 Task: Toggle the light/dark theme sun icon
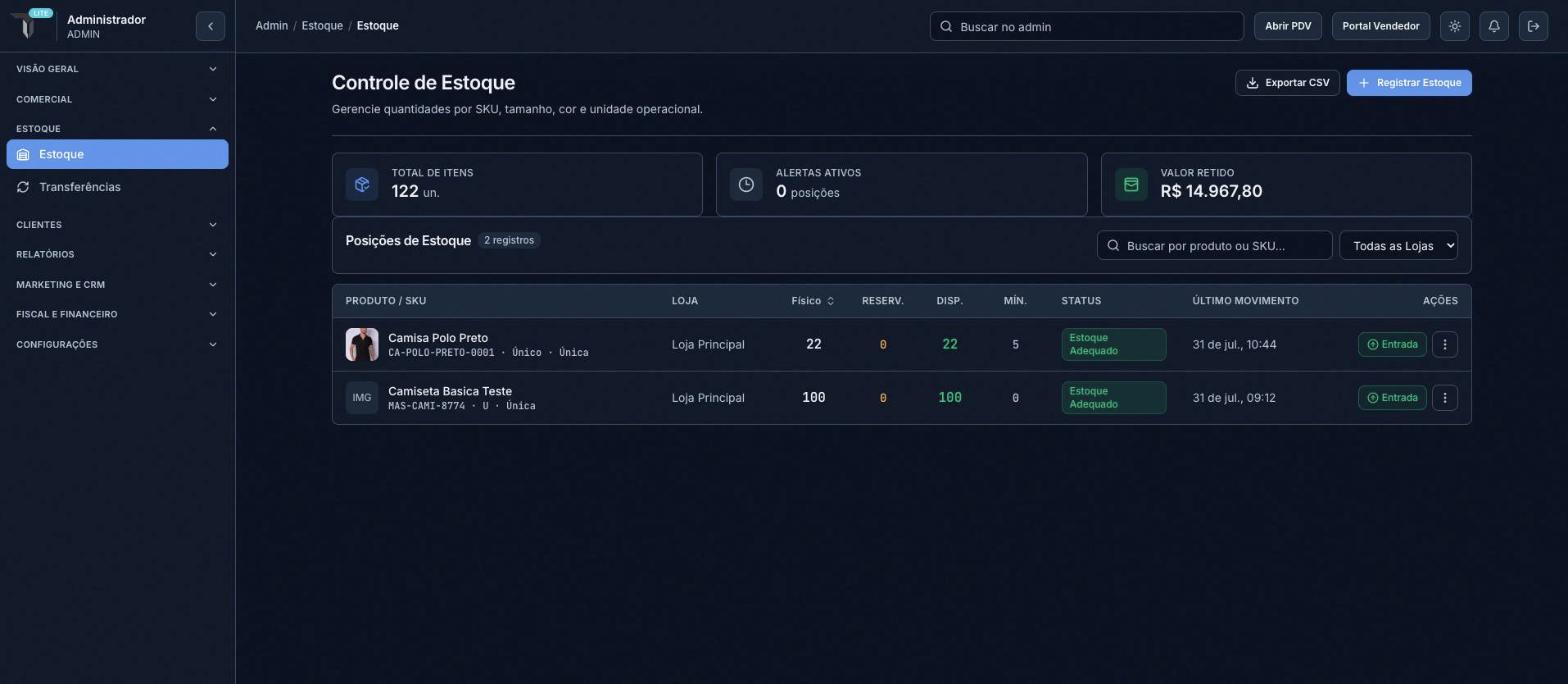click(1455, 26)
